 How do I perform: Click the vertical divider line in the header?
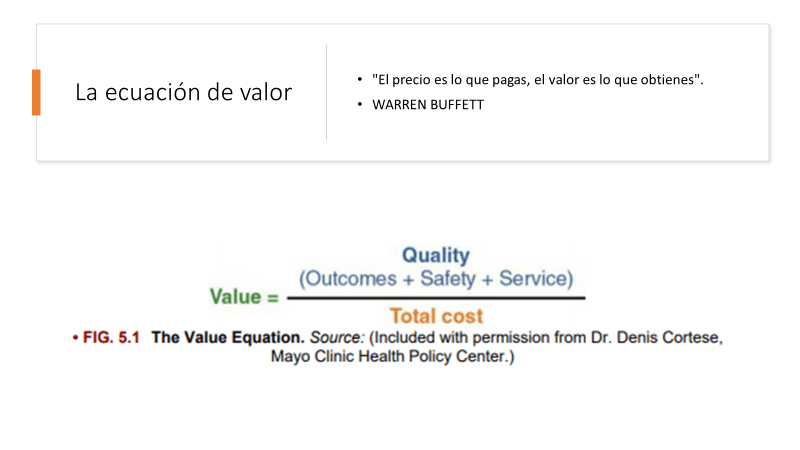[327, 92]
